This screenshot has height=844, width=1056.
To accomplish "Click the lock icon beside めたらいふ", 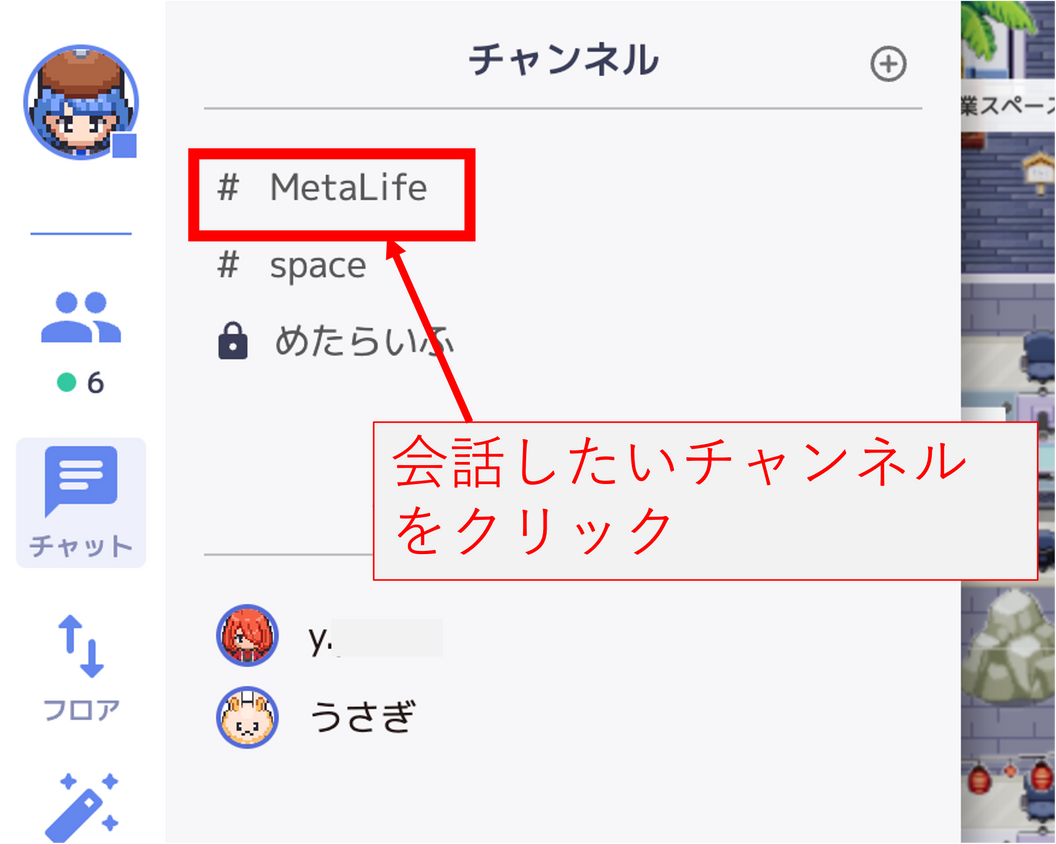I will 233,341.
